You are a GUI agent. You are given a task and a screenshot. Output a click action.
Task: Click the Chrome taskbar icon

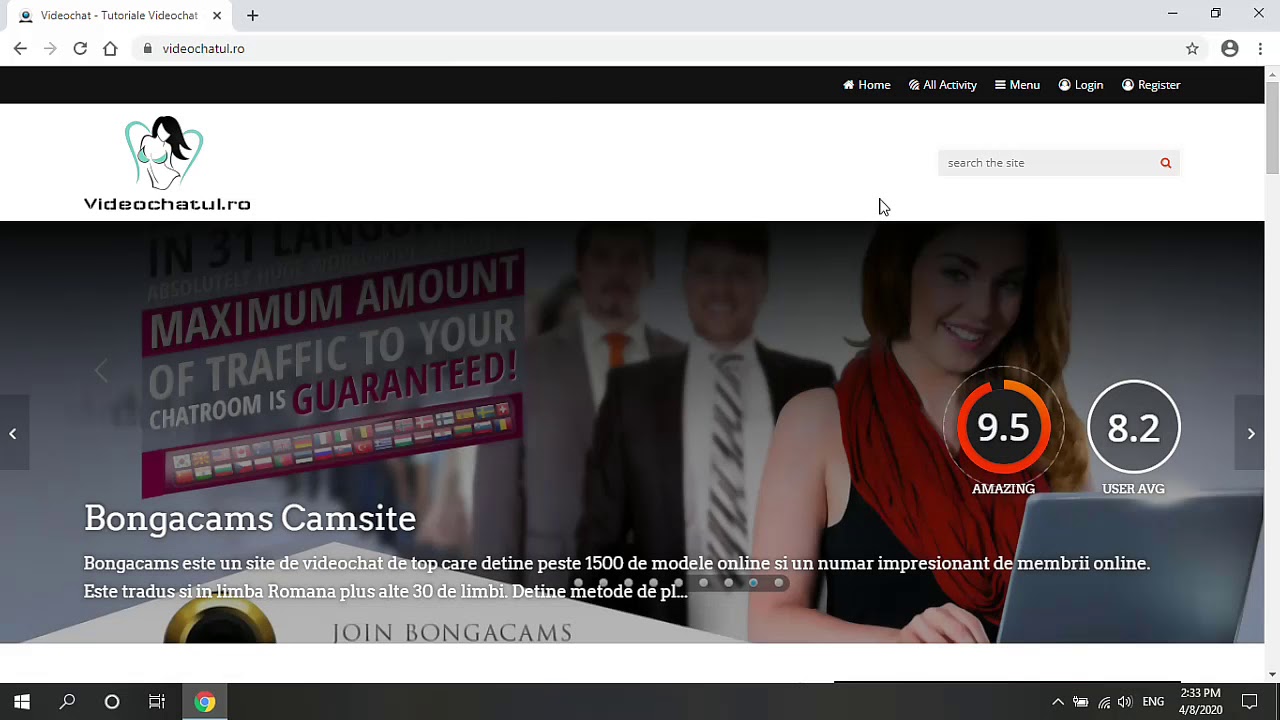[204, 702]
